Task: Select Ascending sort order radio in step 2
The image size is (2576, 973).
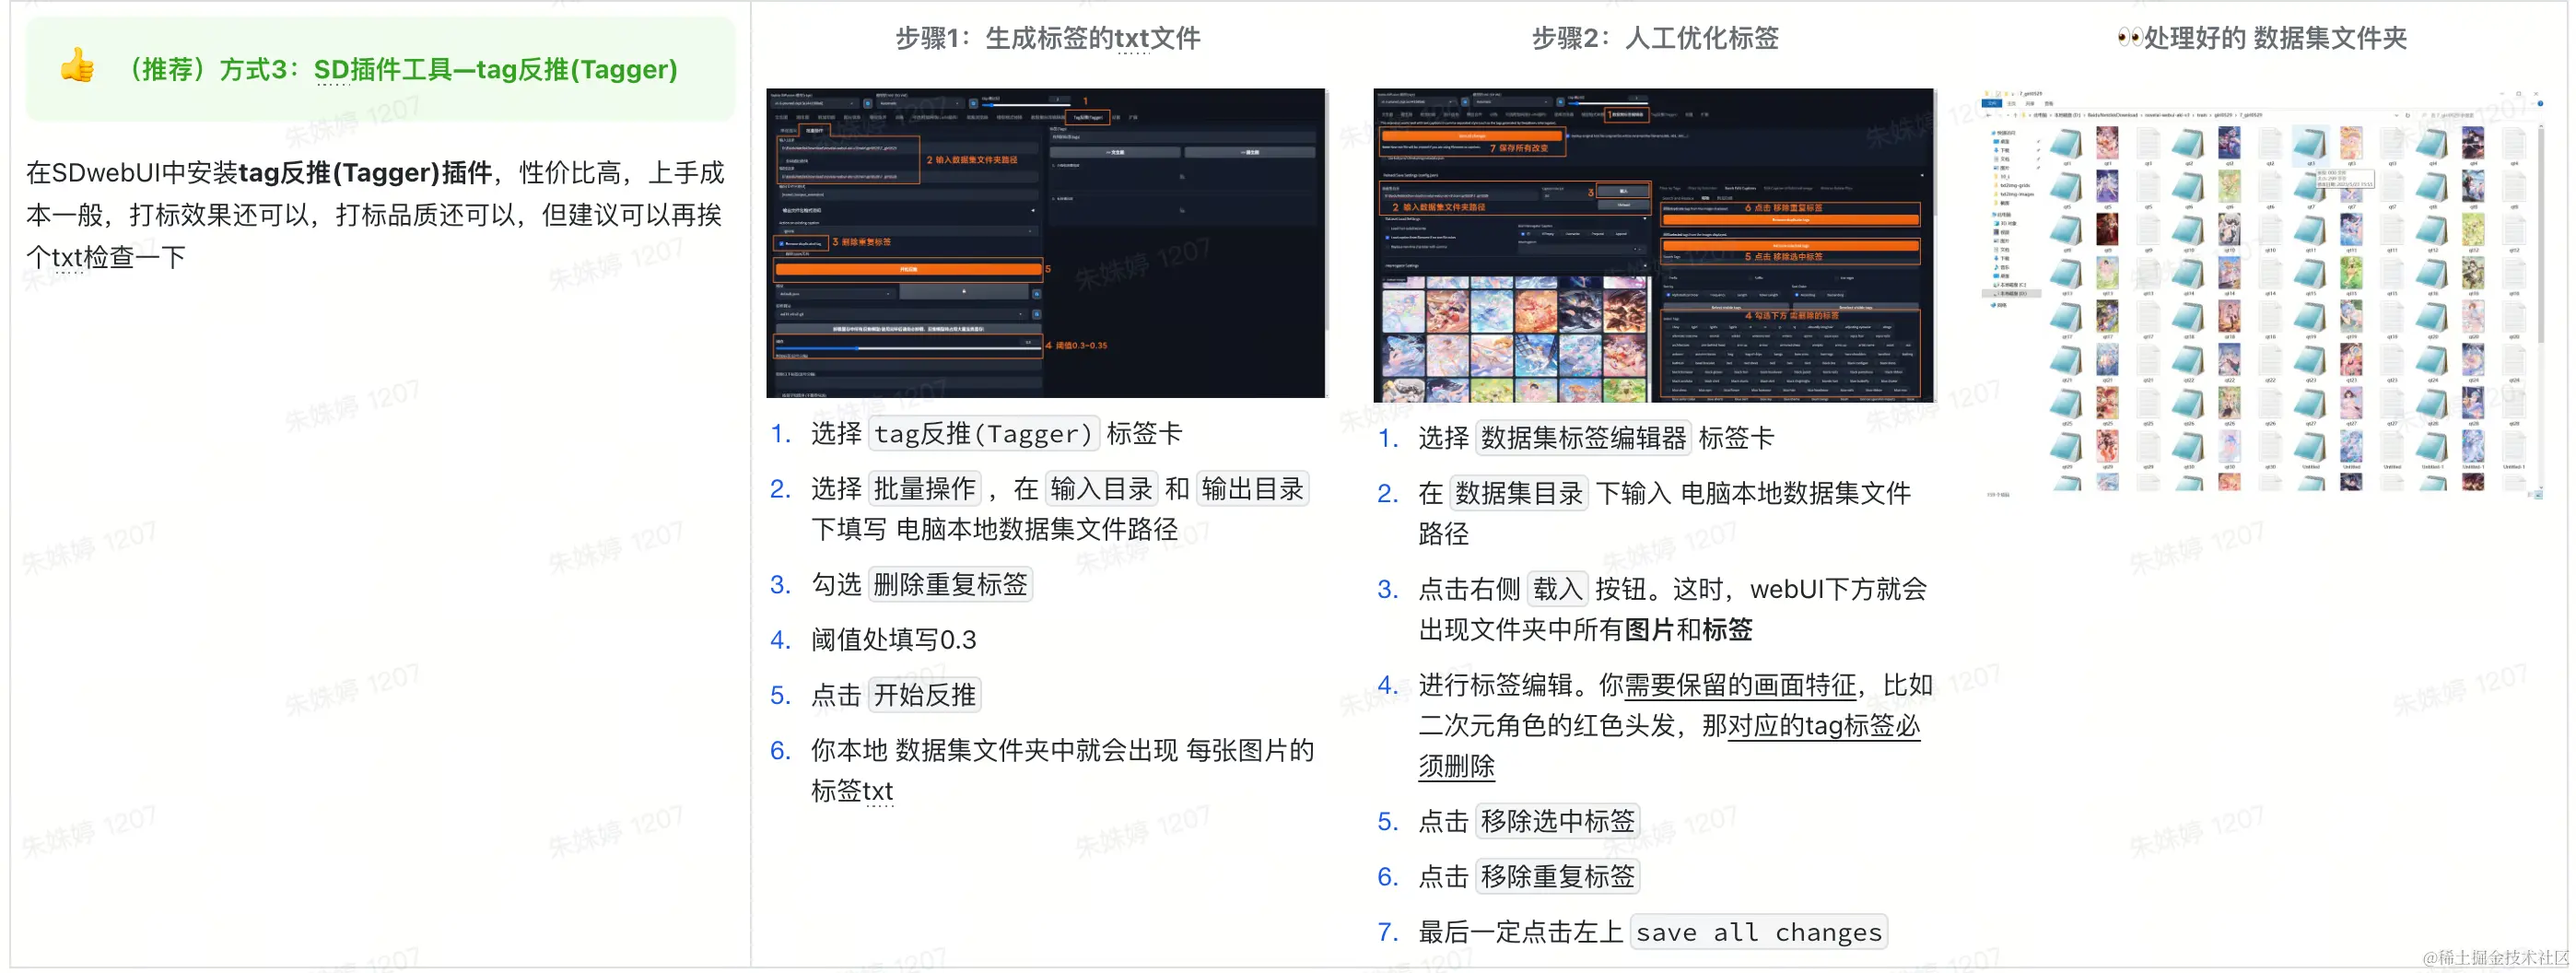Action: [1797, 295]
